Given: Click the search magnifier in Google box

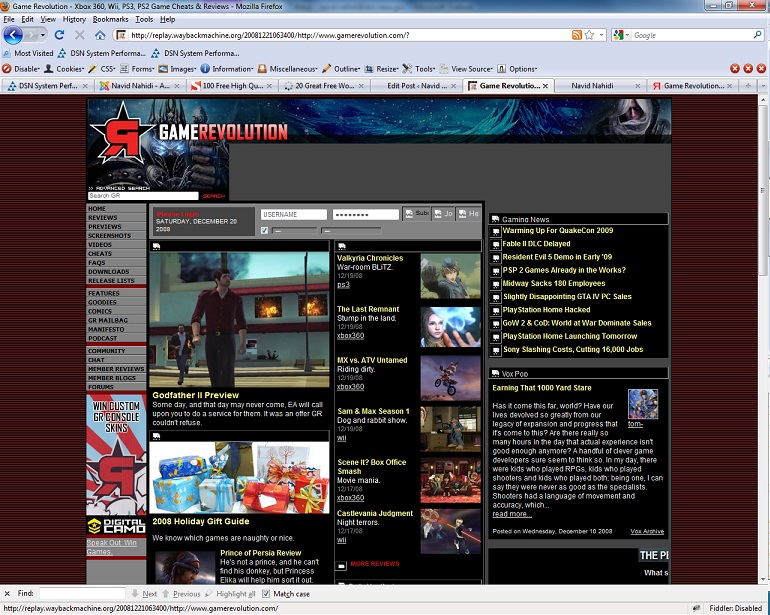Looking at the screenshot, I should pos(757,35).
